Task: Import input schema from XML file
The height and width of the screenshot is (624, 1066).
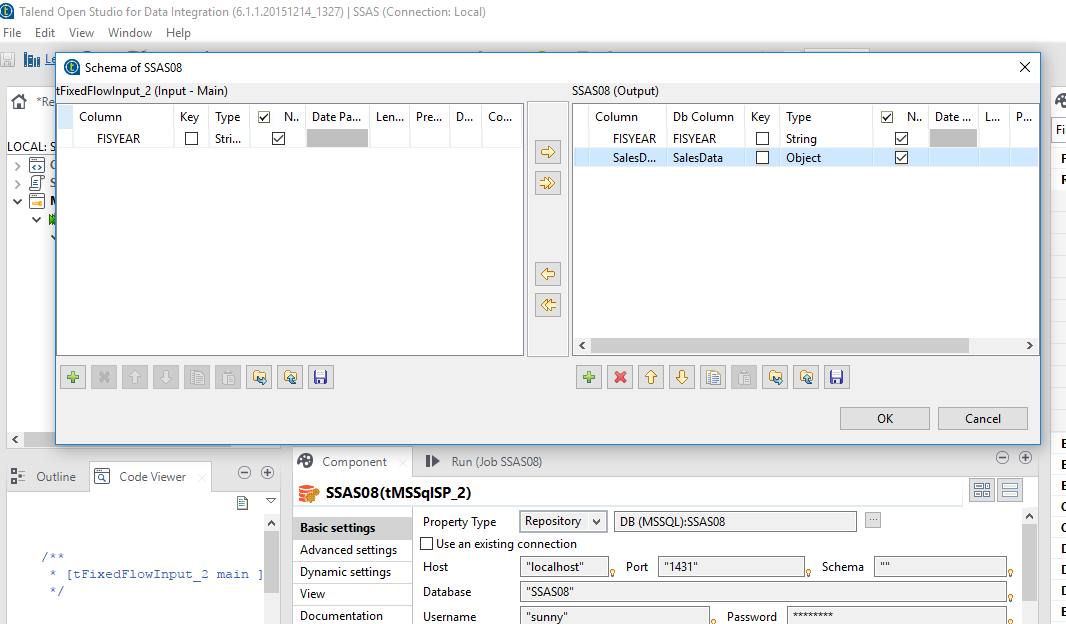Action: pyautogui.click(x=259, y=377)
